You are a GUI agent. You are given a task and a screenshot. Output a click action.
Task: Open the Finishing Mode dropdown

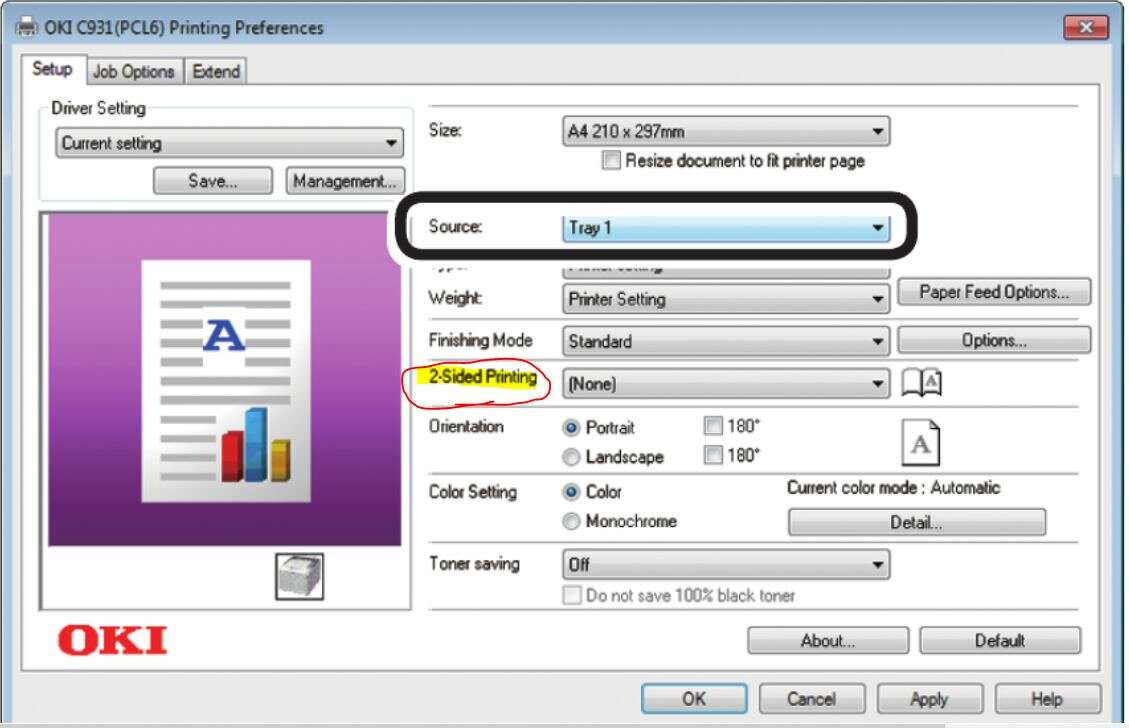point(726,341)
